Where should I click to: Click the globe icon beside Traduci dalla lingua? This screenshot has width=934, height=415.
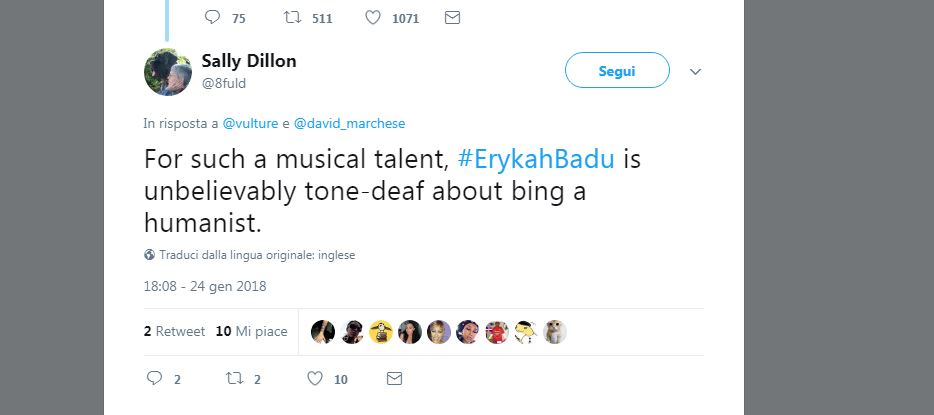click(x=149, y=255)
